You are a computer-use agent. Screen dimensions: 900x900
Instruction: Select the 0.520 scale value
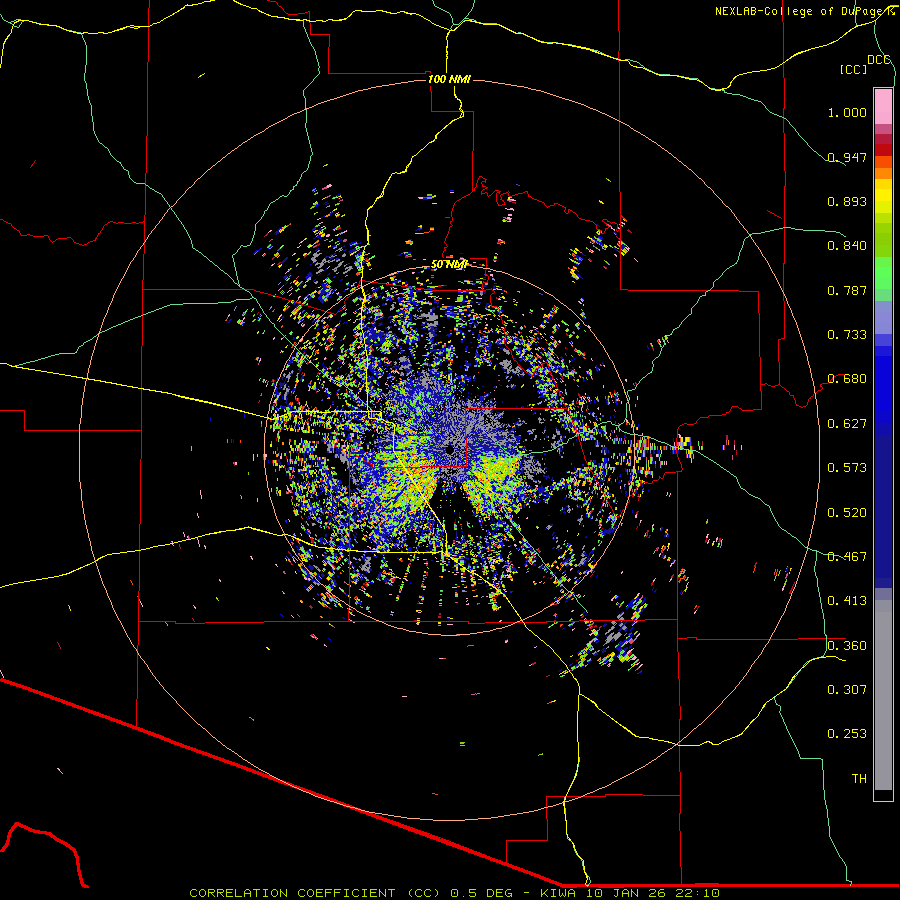pyautogui.click(x=847, y=513)
